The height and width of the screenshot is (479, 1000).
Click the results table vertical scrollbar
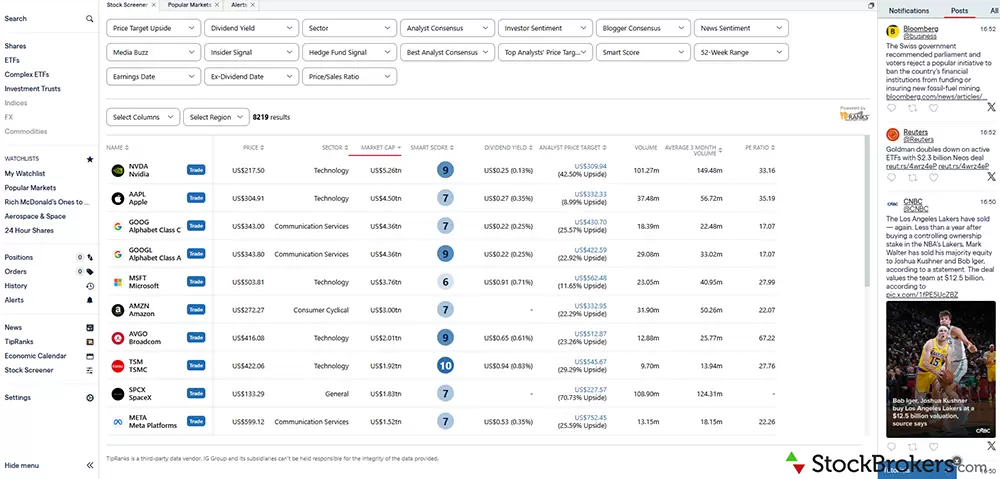866,210
